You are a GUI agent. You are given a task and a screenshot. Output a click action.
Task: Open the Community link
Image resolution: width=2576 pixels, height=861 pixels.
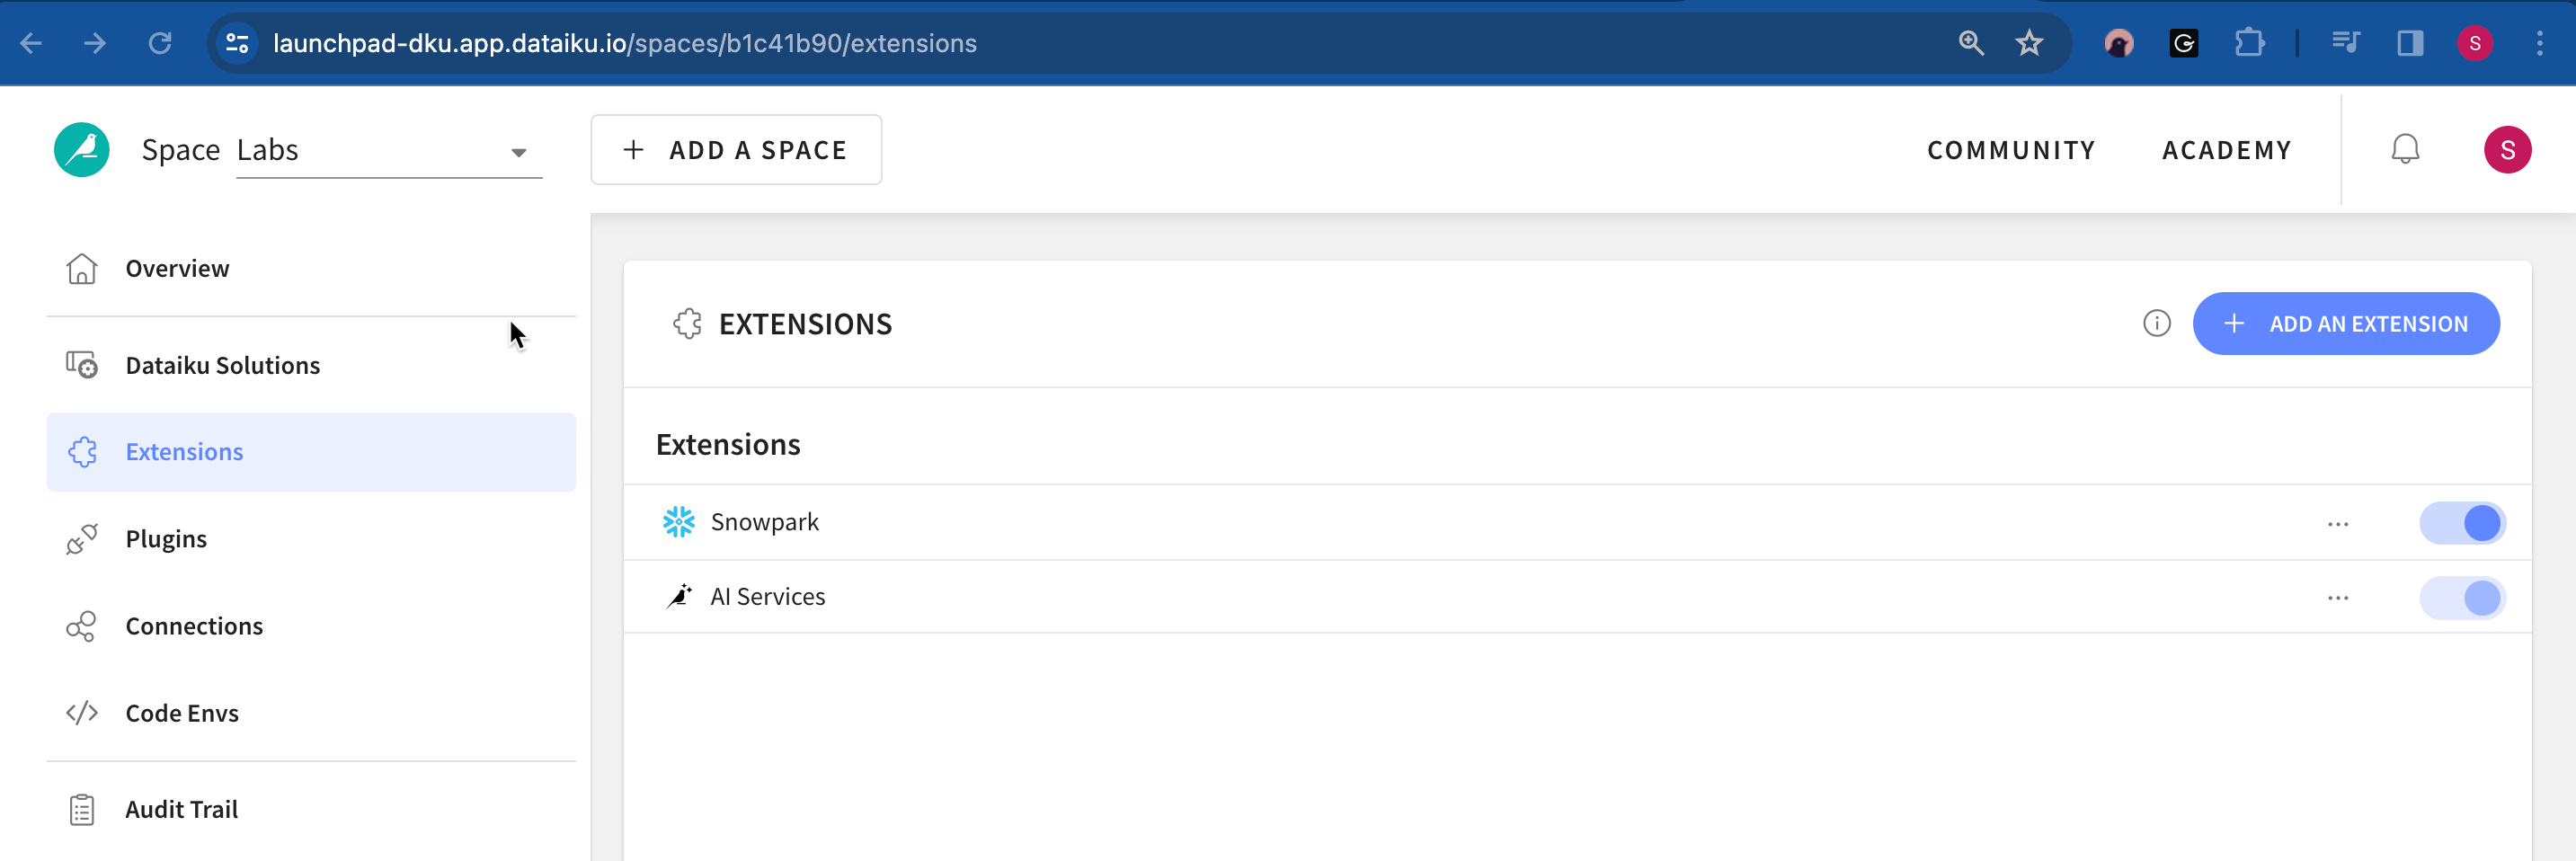[x=2011, y=150]
